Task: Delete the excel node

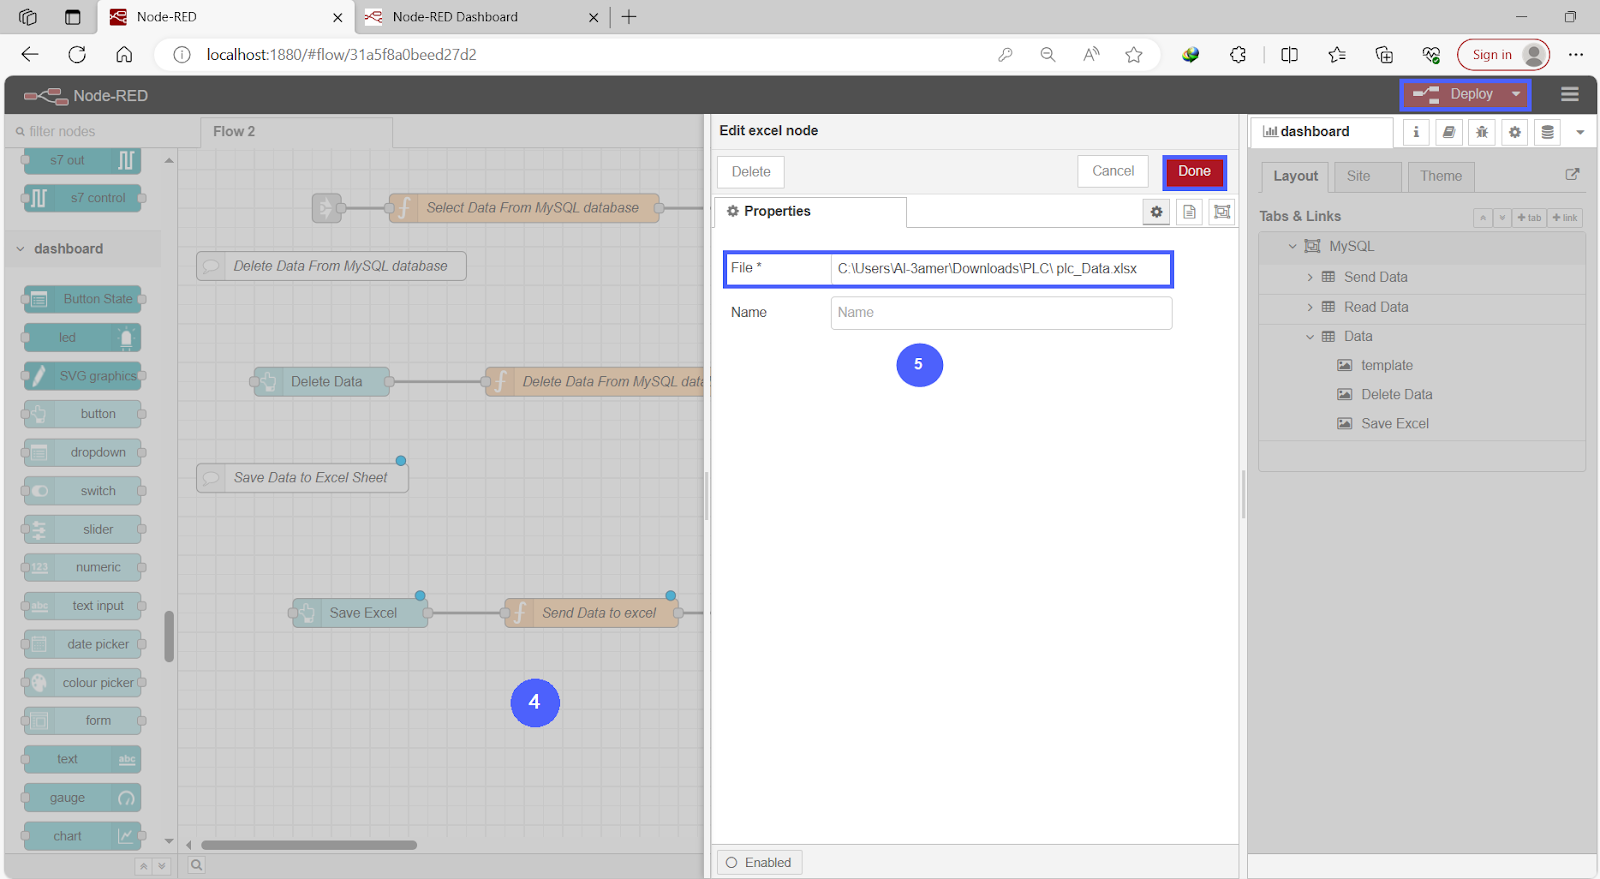Action: [751, 172]
